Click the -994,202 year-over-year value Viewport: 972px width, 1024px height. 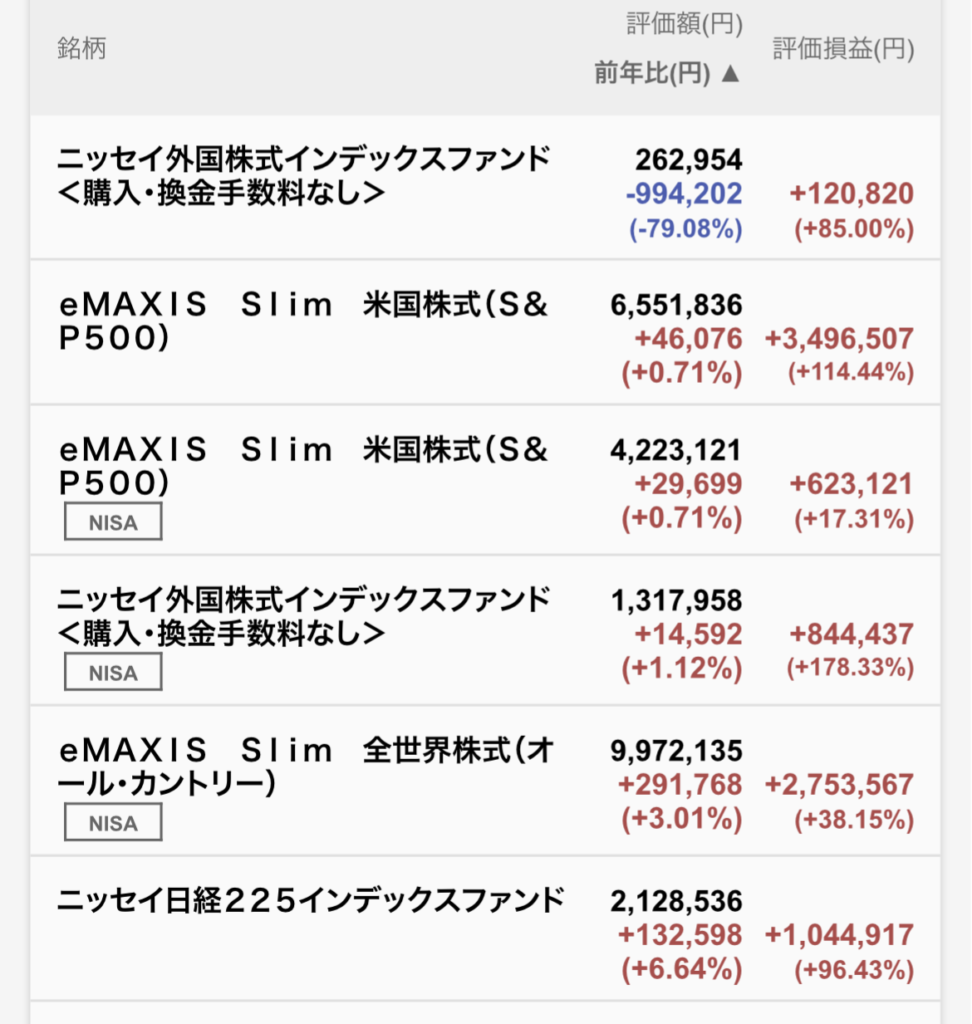pyautogui.click(x=684, y=194)
